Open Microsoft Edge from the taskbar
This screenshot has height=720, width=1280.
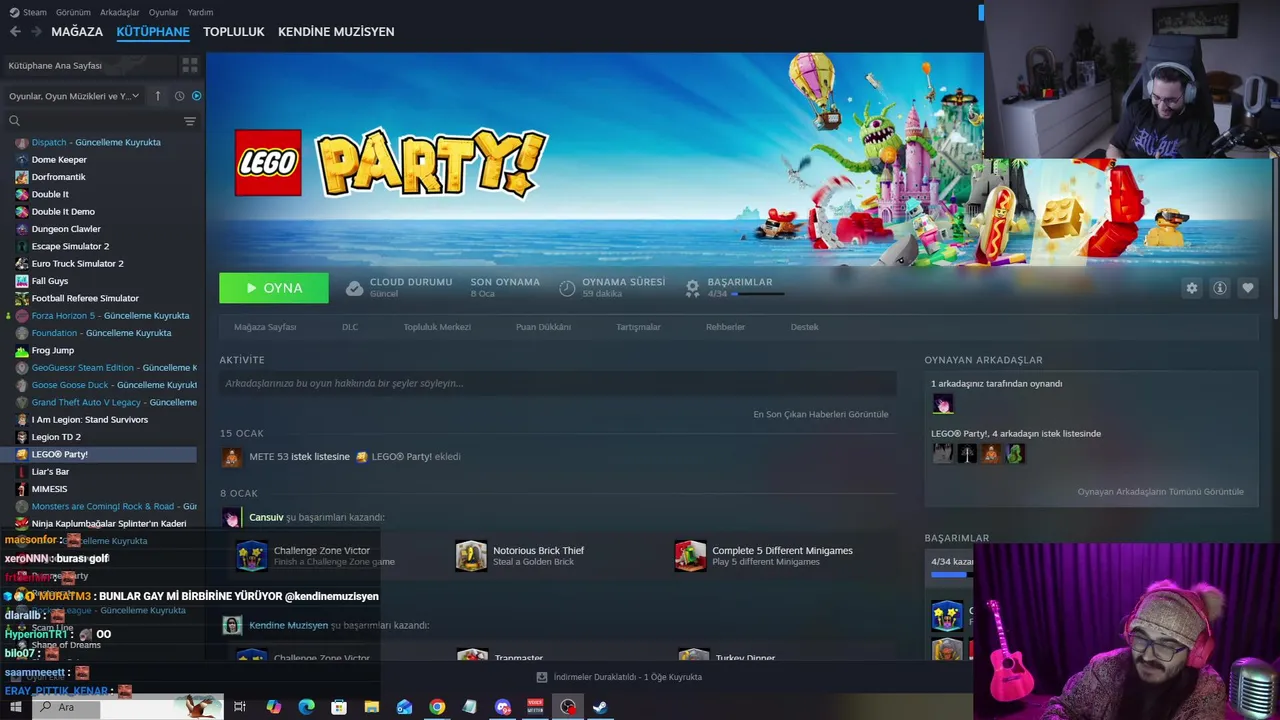pyautogui.click(x=306, y=707)
